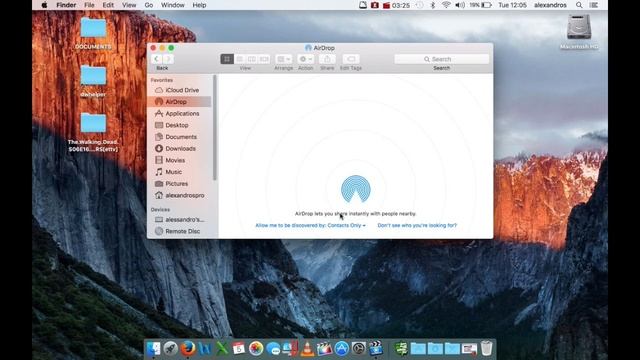Click the alexandros user menu
This screenshot has height=360, width=640.
point(550,5)
